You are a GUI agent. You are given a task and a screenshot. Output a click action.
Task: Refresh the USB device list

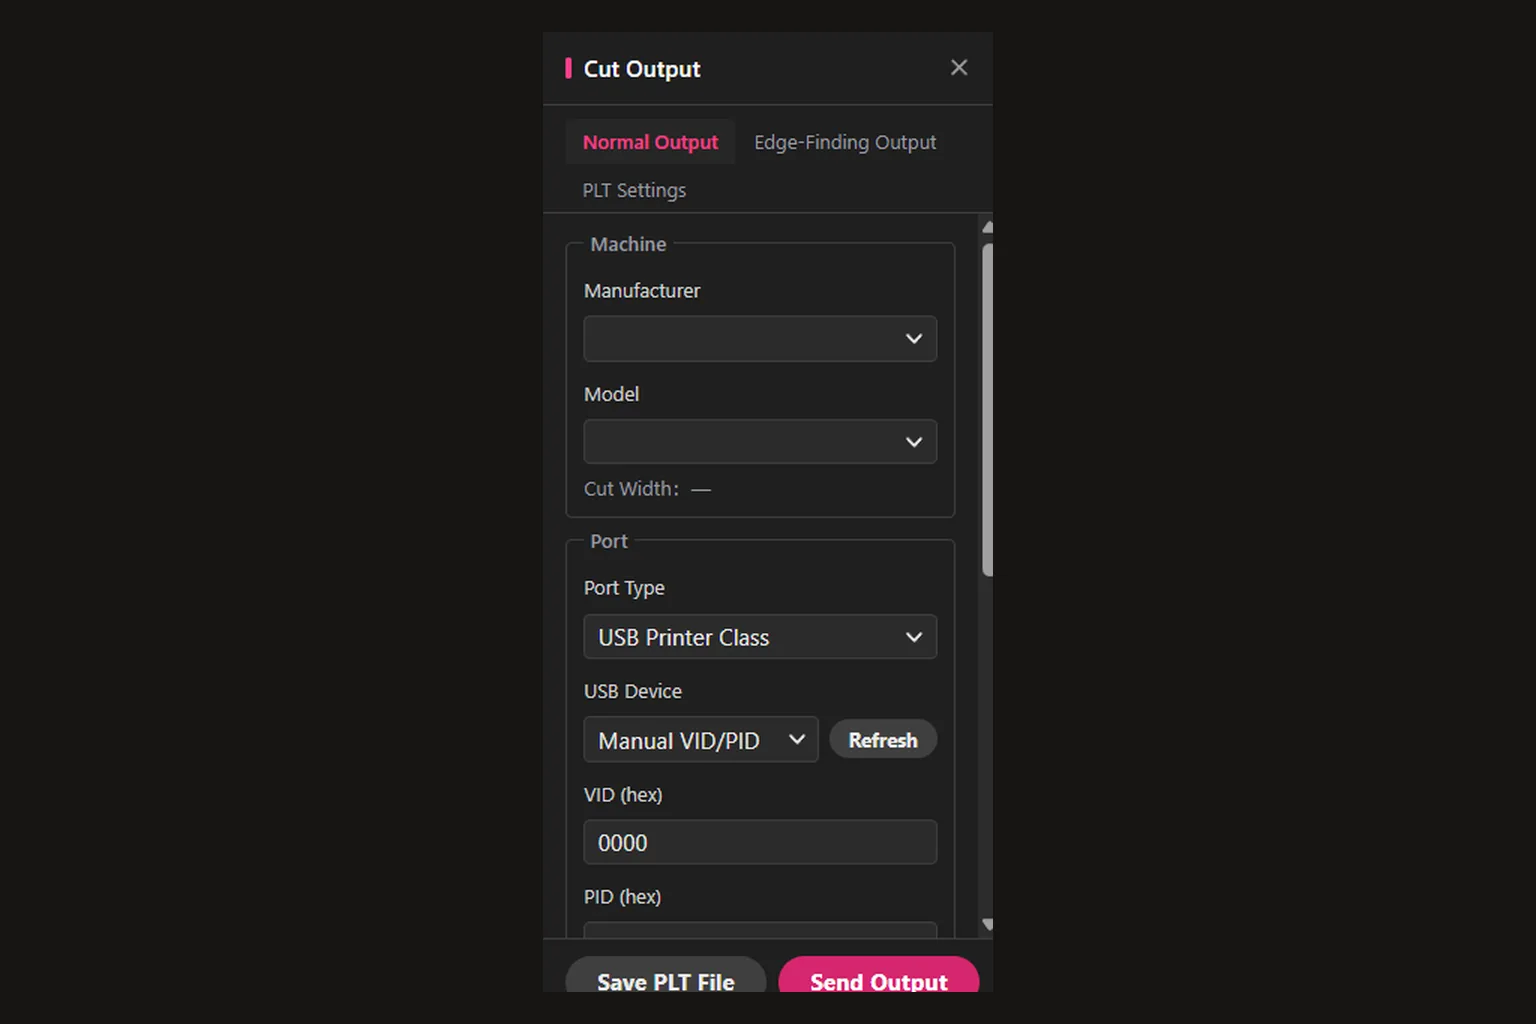click(x=883, y=740)
